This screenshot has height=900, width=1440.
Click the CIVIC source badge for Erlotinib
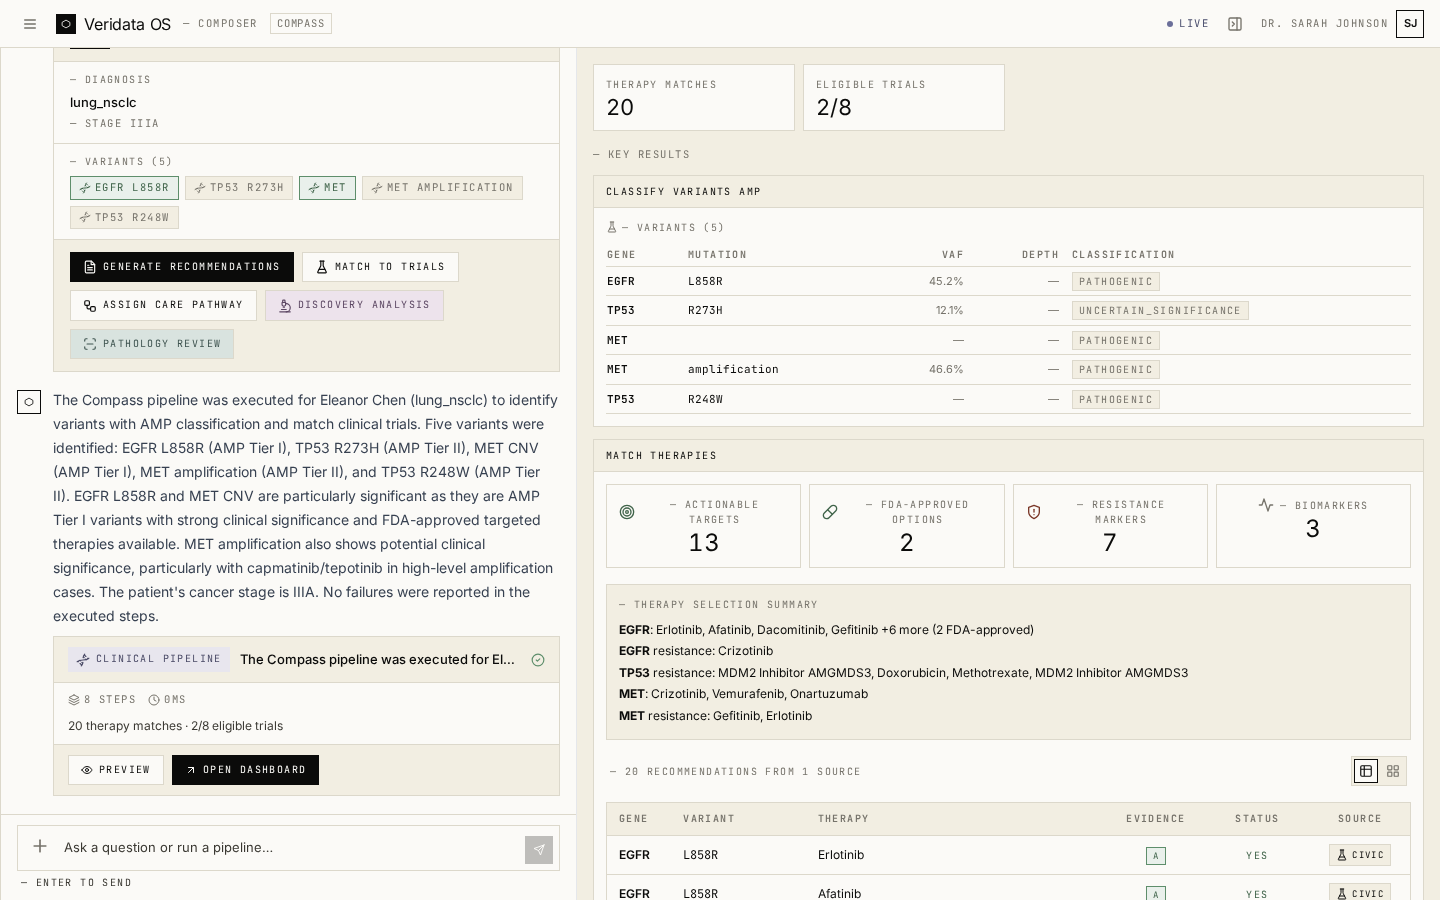1360,855
